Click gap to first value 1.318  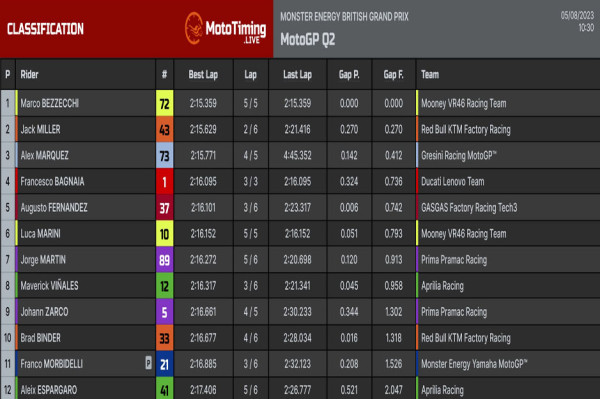(393, 338)
